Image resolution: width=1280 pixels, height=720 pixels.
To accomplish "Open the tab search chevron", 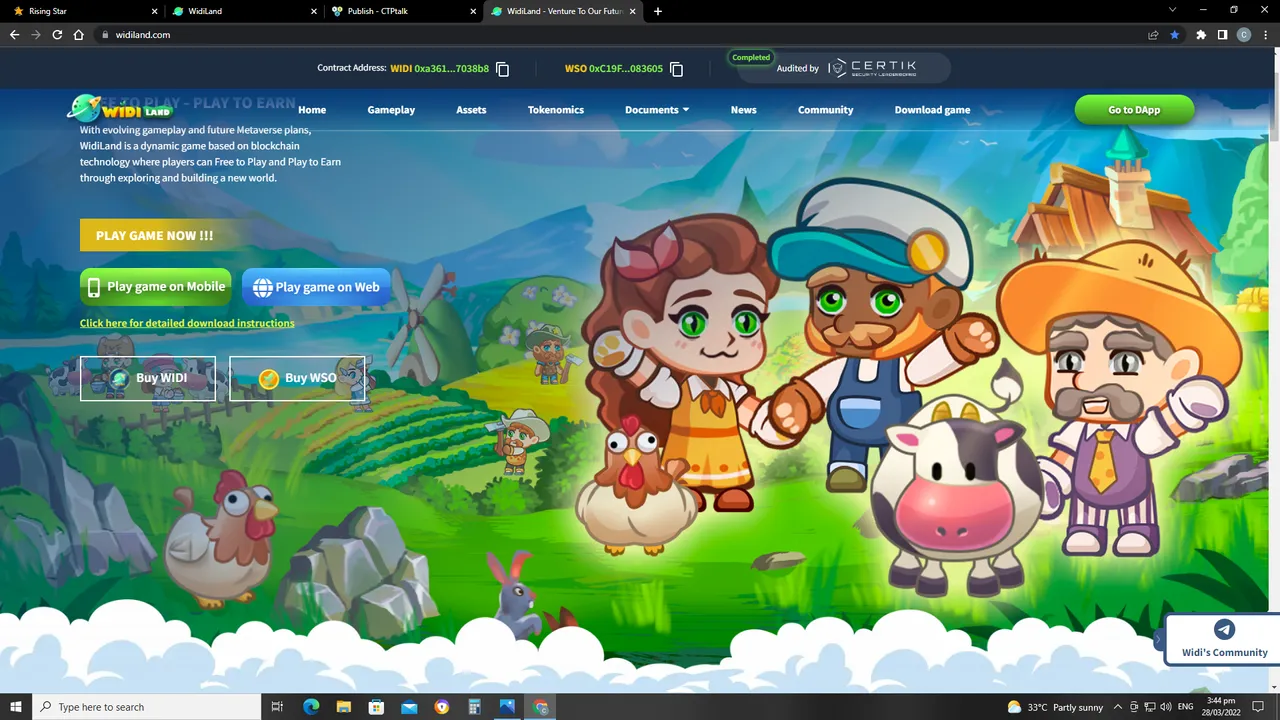I will tap(1173, 10).
